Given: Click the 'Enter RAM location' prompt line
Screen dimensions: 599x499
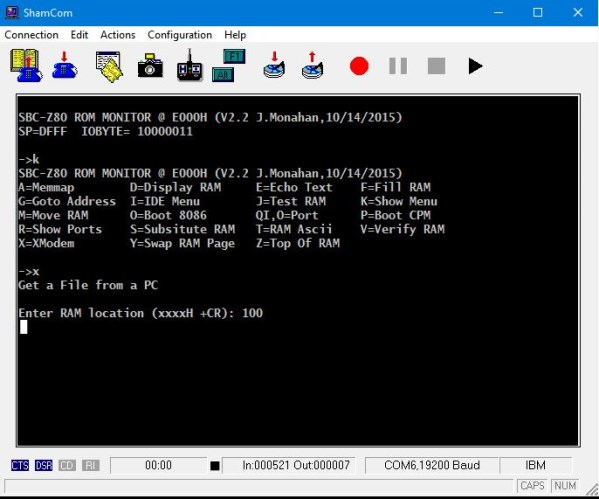Looking at the screenshot, I should 141,313.
